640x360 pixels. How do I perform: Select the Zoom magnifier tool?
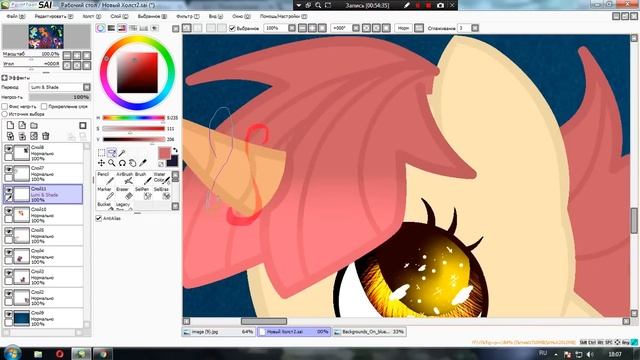[x=111, y=163]
